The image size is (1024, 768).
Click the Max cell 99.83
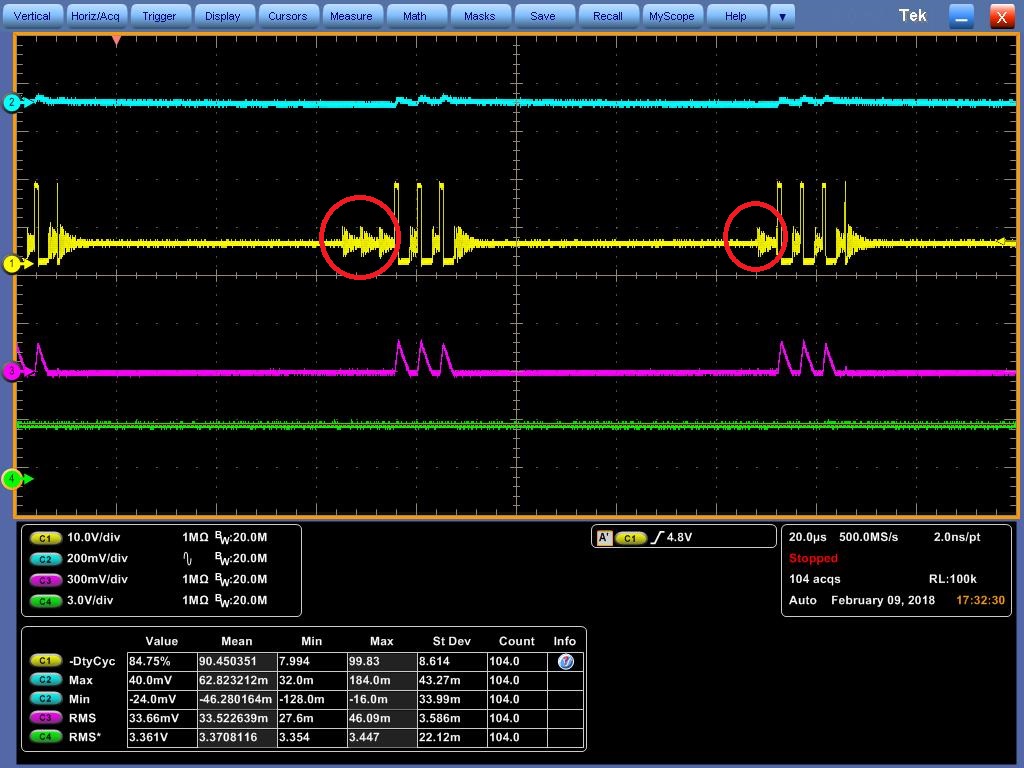(381, 661)
